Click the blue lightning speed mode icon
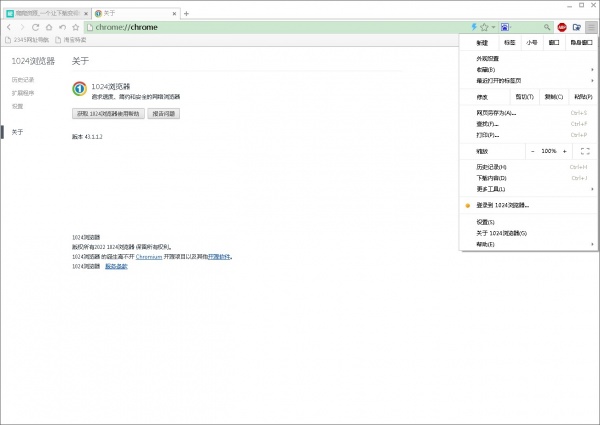The width and height of the screenshot is (600, 425). tap(474, 27)
